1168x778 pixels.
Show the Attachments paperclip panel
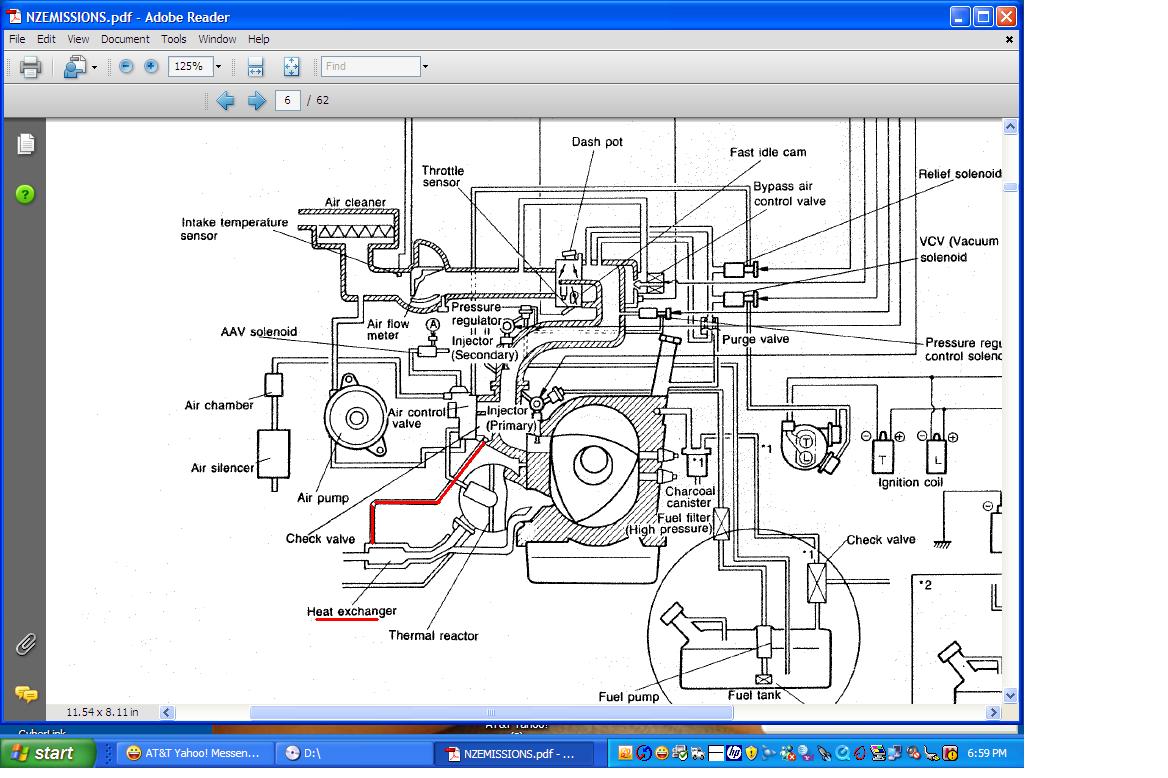25,644
